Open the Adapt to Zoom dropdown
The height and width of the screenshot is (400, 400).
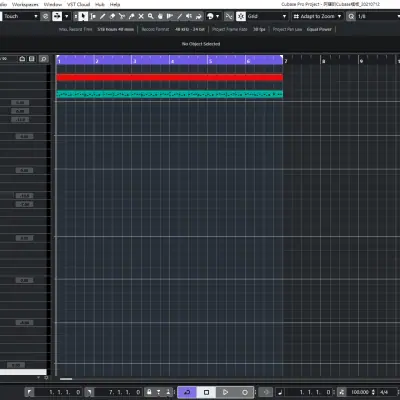coord(317,16)
